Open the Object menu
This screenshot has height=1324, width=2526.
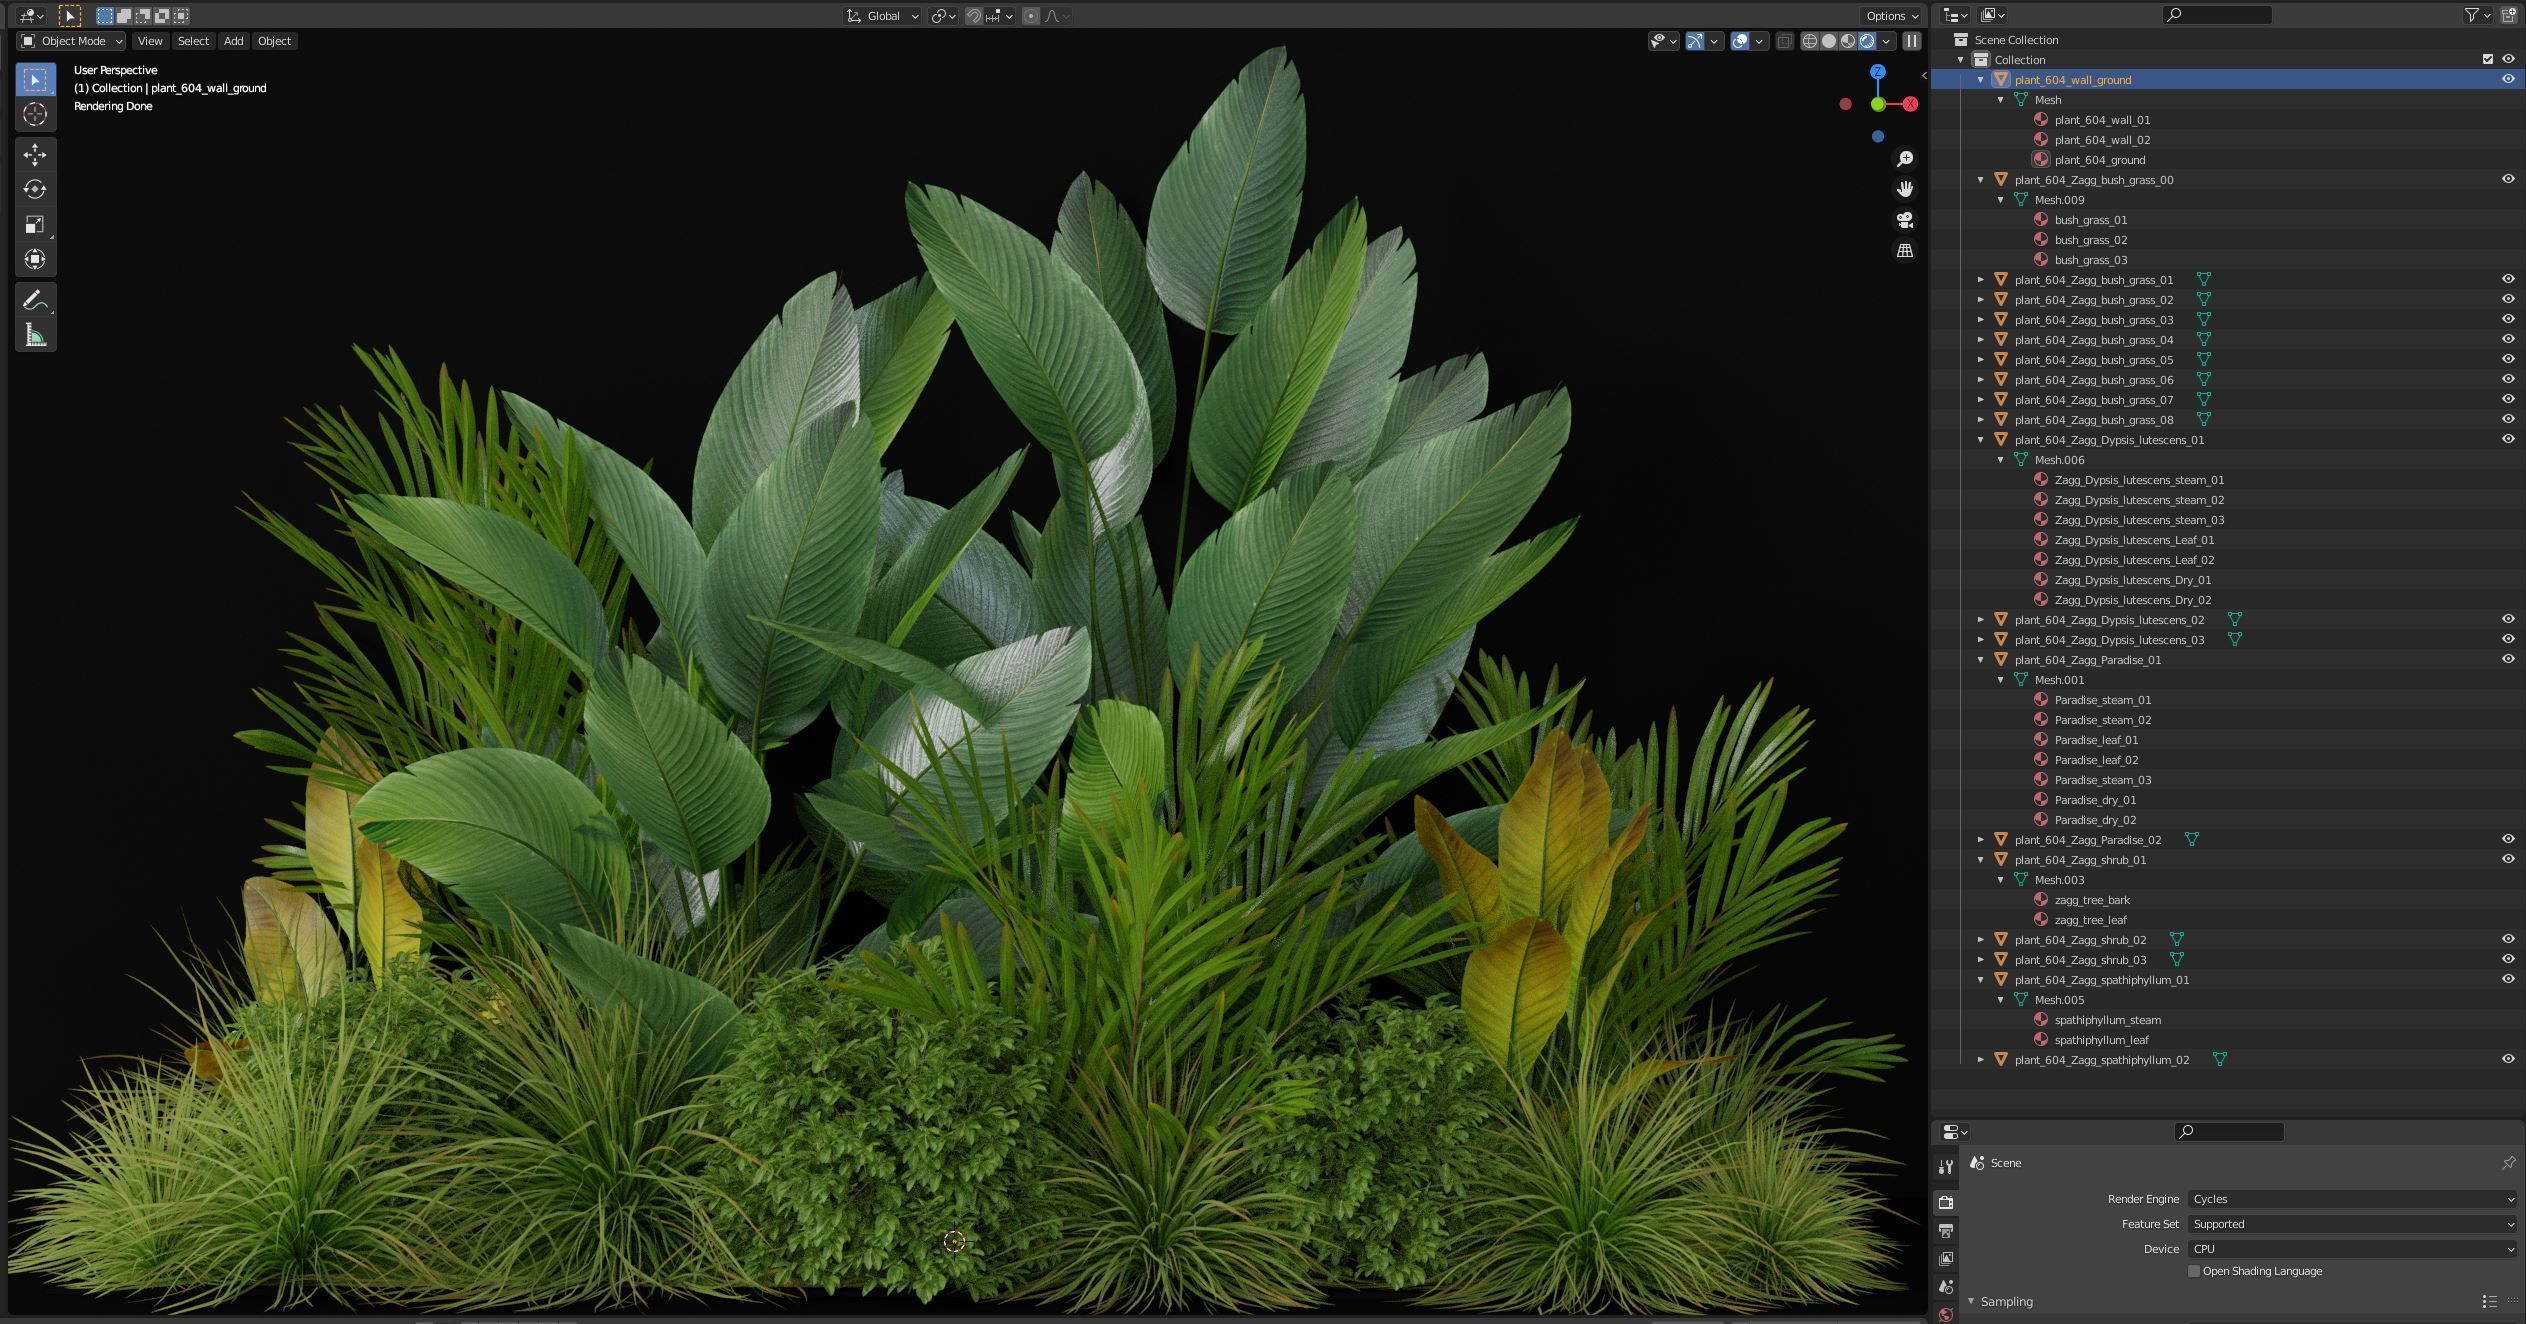(x=274, y=41)
